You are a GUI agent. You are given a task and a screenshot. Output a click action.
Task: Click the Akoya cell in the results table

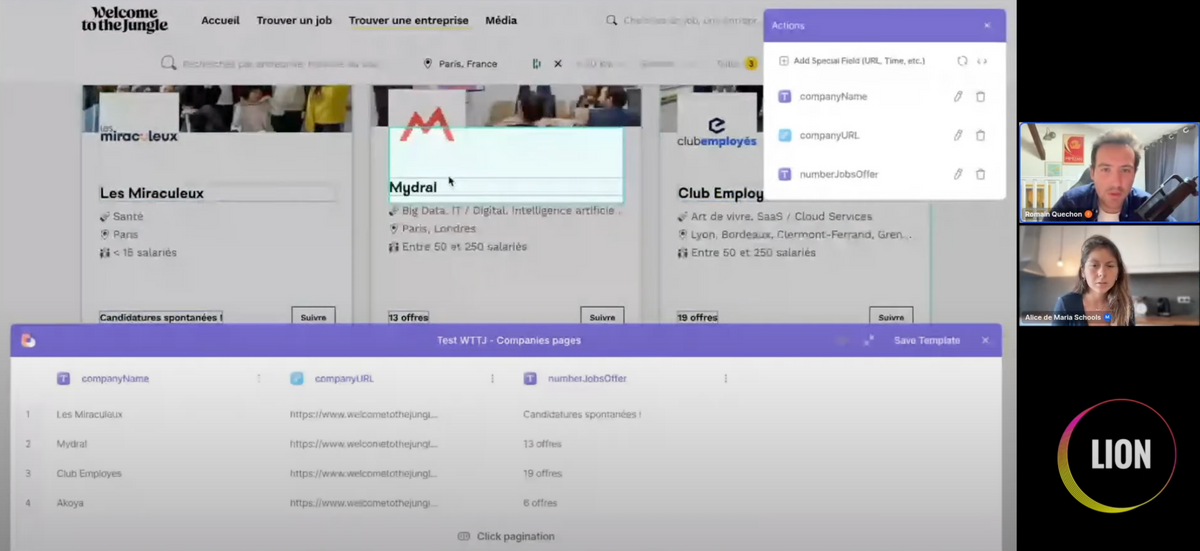pos(70,503)
